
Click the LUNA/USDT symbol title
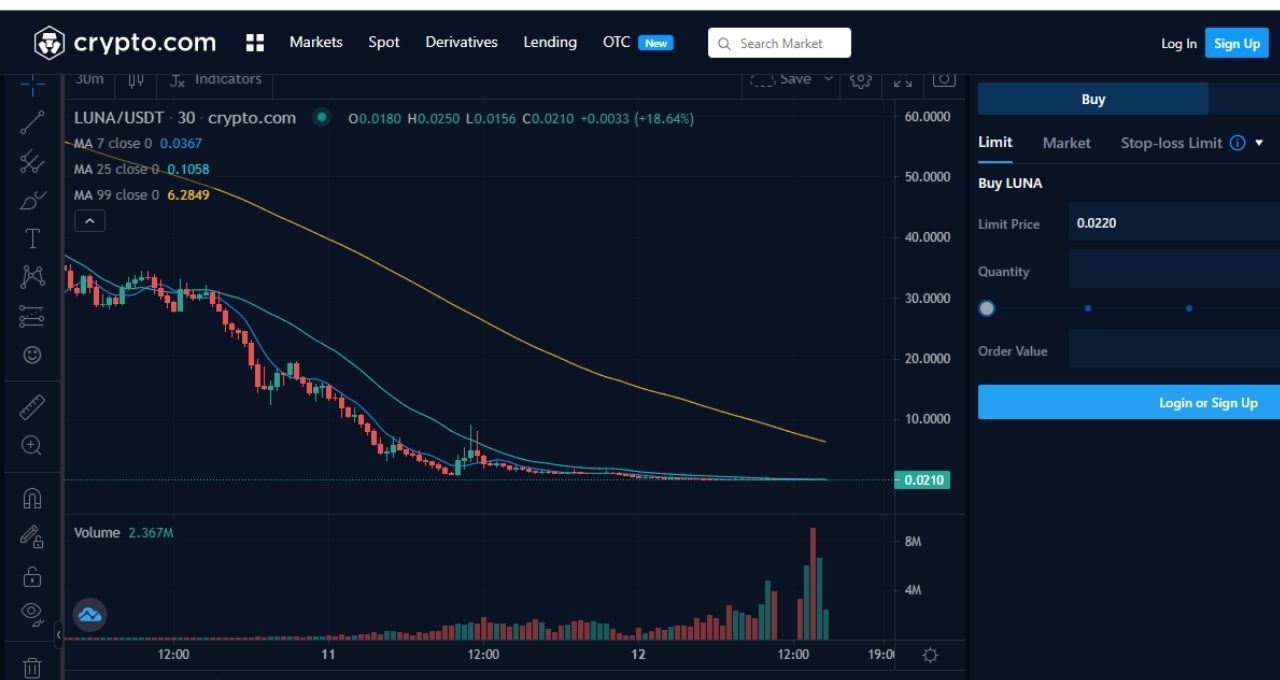tap(119, 118)
